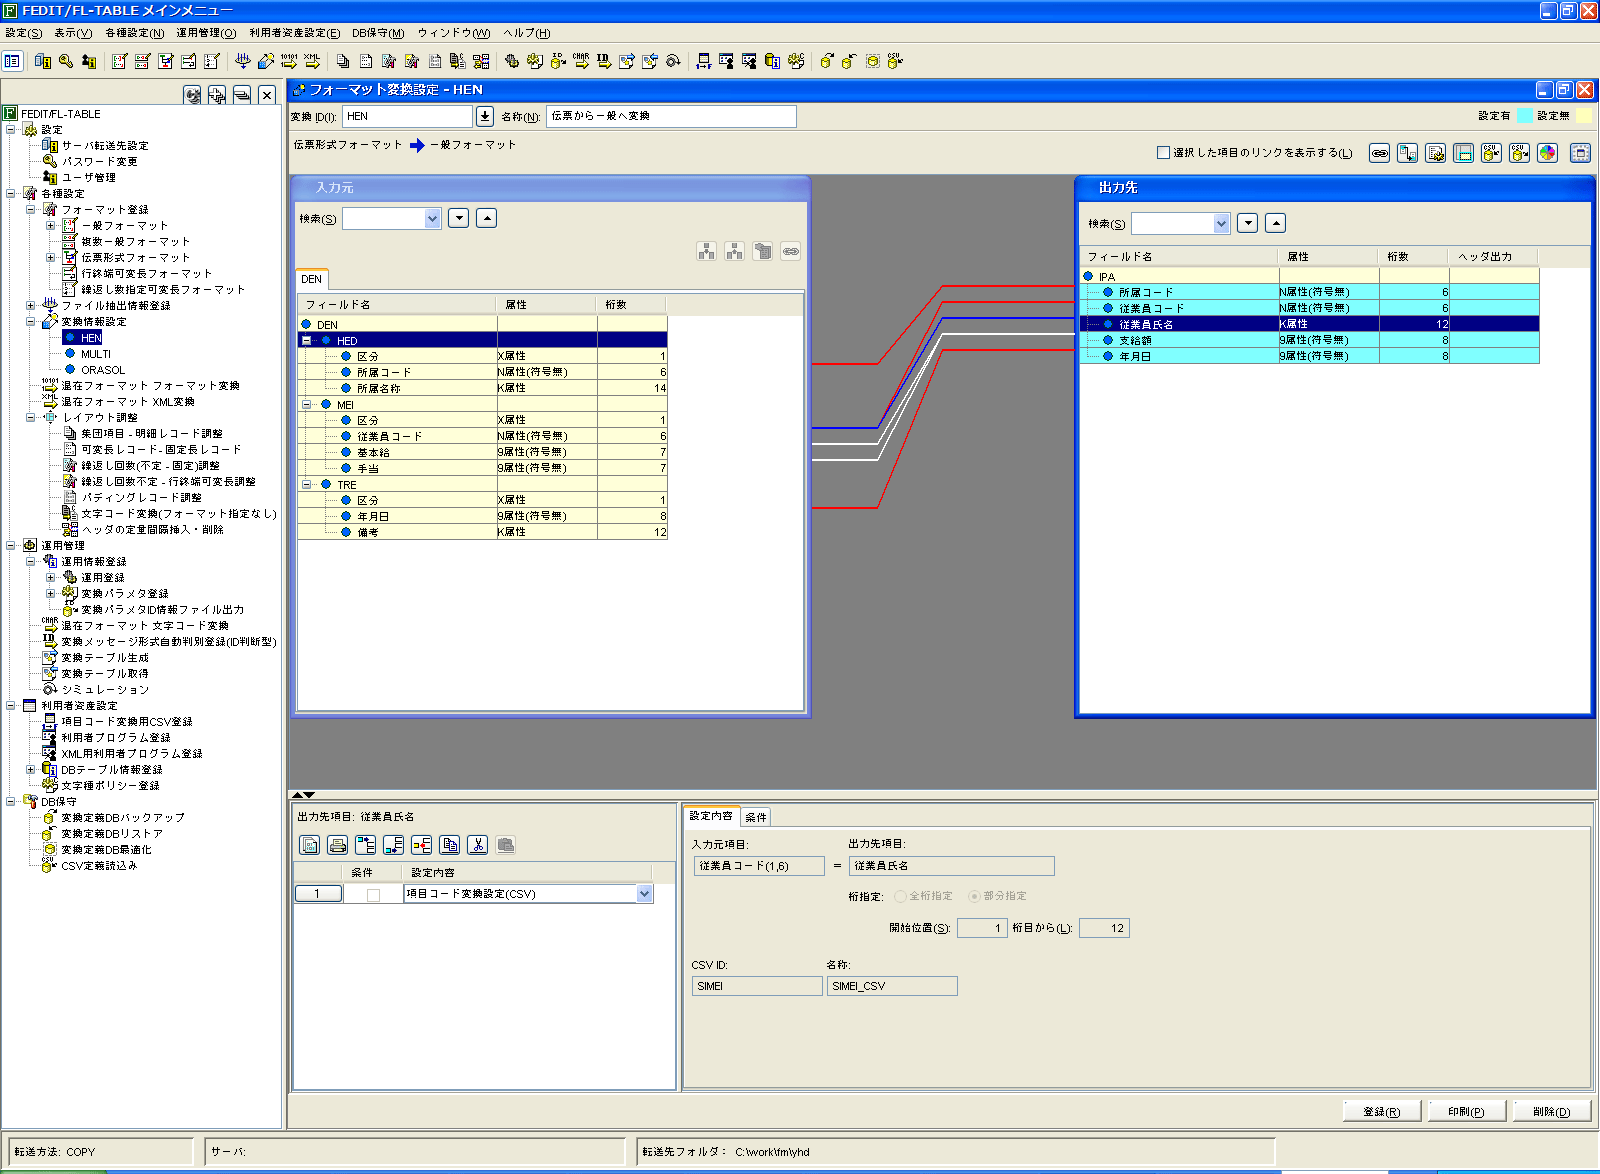Click the CHAR code conversion toolbar icon
This screenshot has width=1600, height=1174.
tap(581, 61)
